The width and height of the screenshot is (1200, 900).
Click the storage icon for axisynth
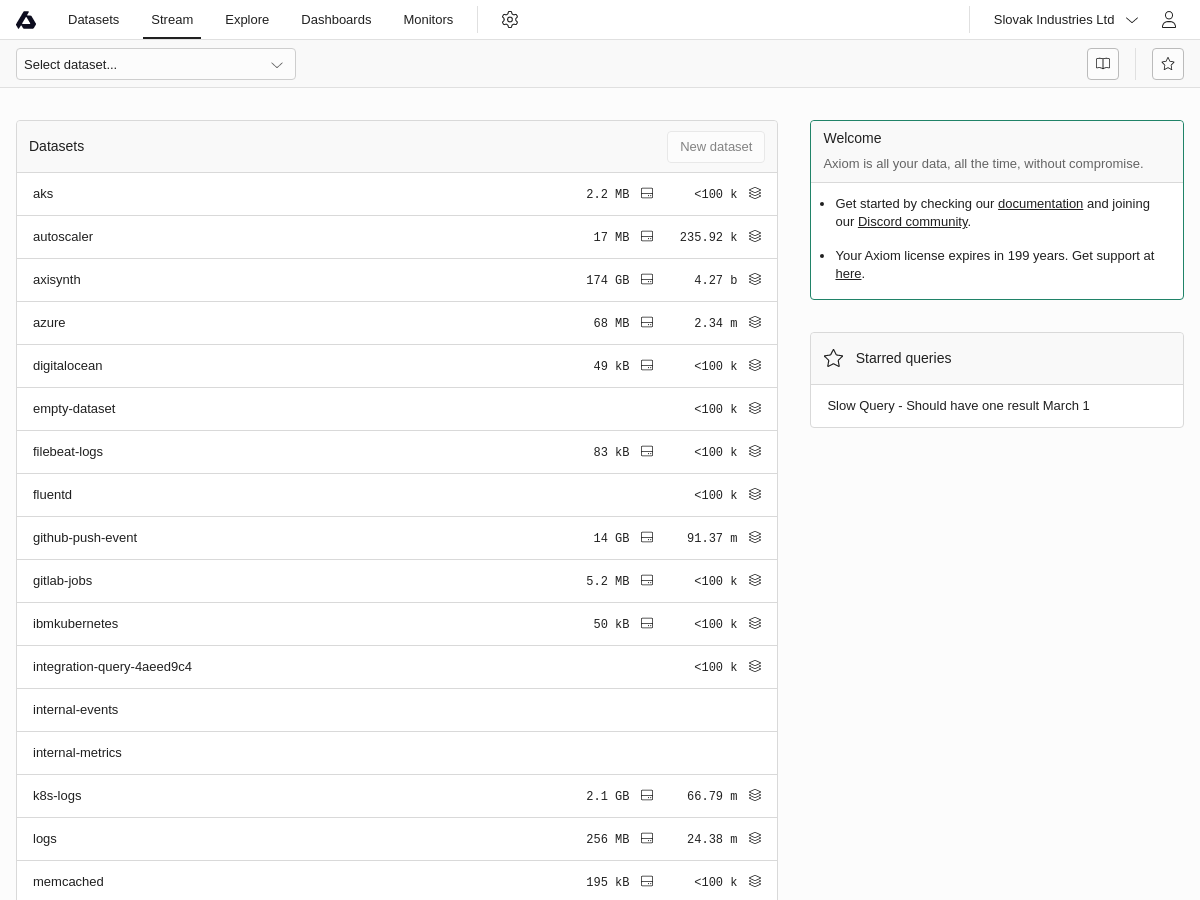[647, 280]
